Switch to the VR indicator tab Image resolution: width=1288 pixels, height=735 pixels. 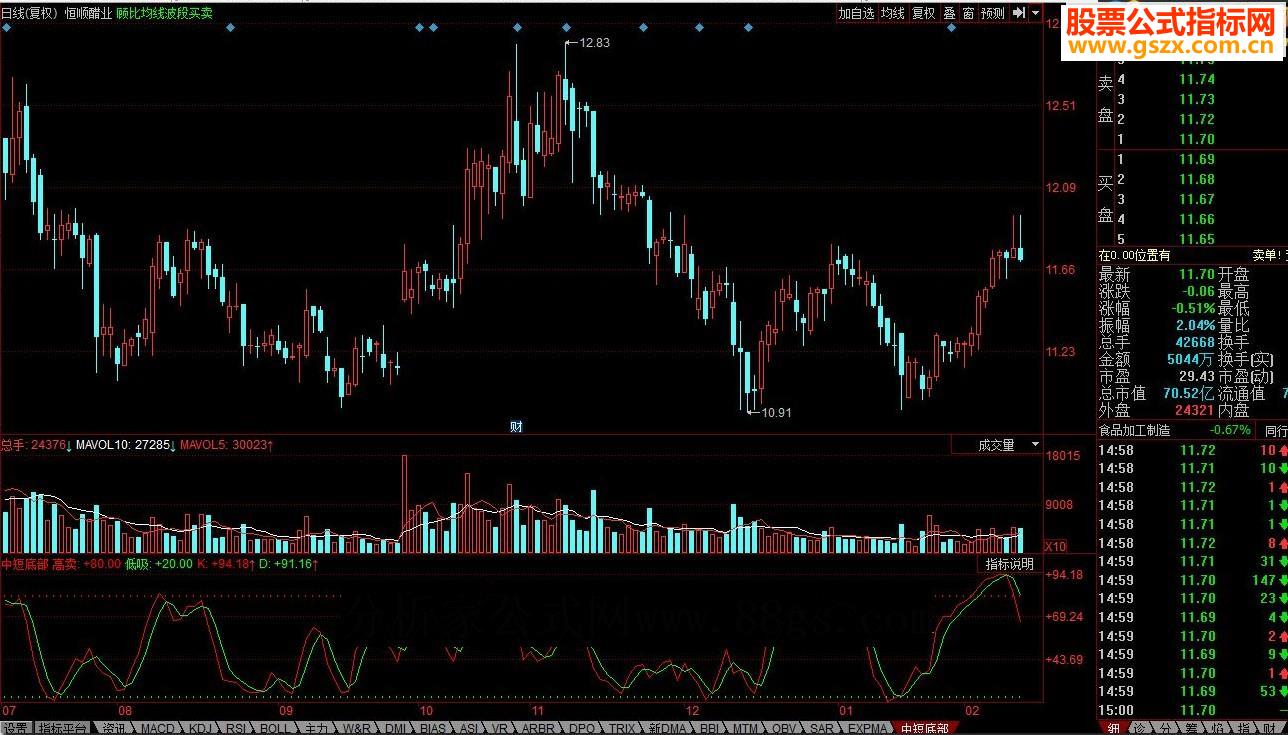(500, 728)
